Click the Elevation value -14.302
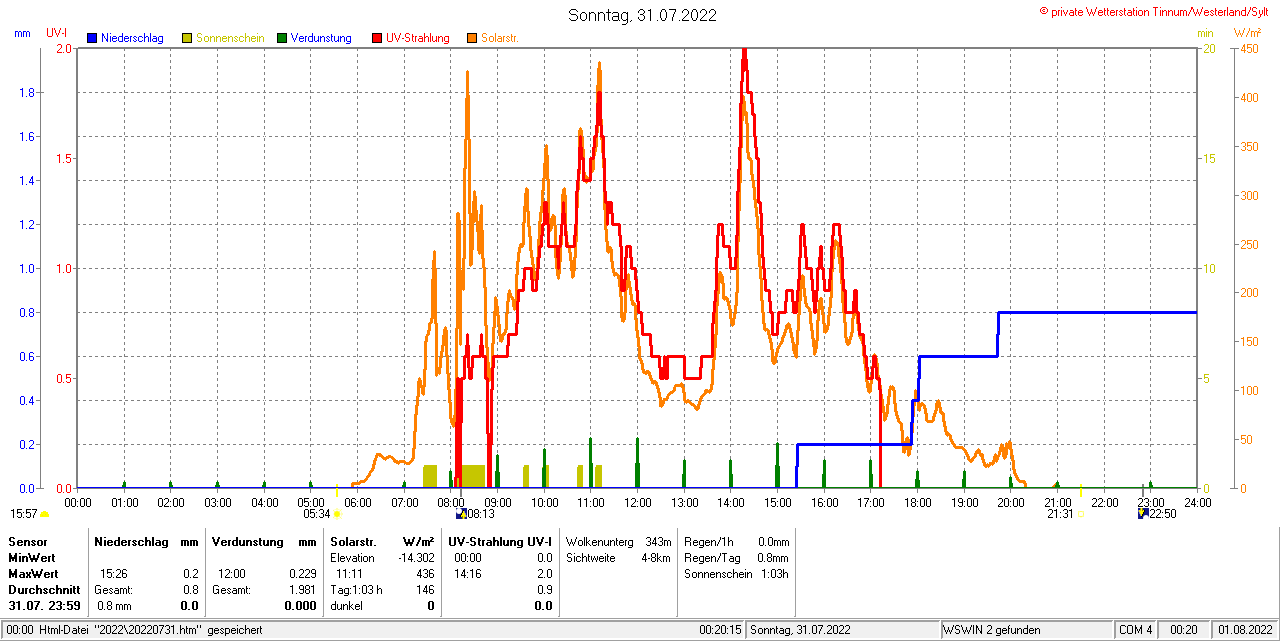Image resolution: width=1280 pixels, height=641 pixels. (x=414, y=557)
